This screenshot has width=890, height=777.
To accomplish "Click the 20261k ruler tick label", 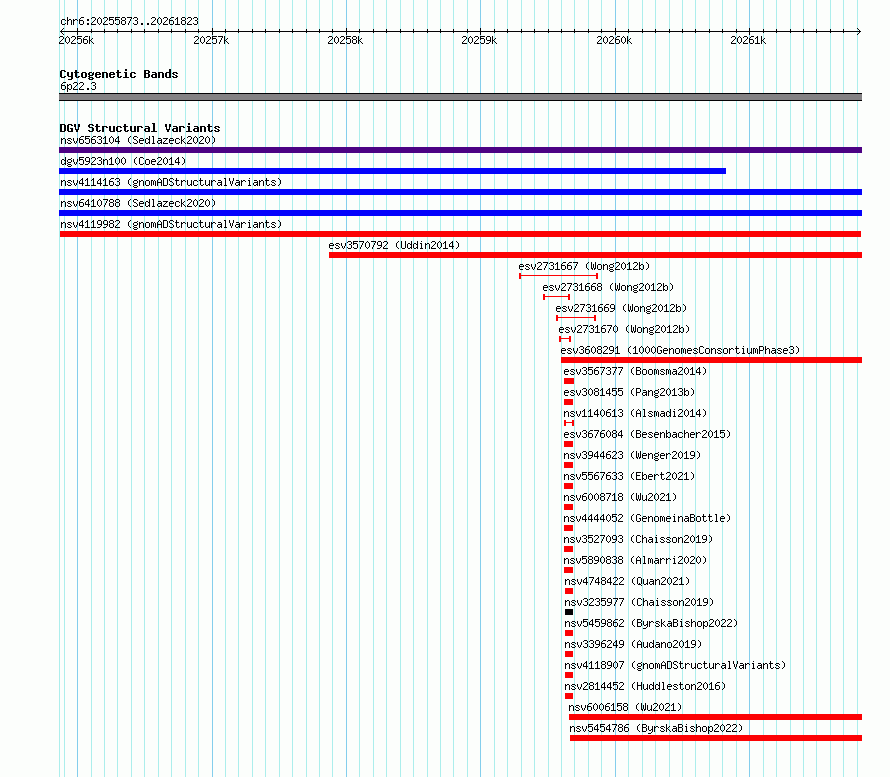I will click(x=748, y=40).
